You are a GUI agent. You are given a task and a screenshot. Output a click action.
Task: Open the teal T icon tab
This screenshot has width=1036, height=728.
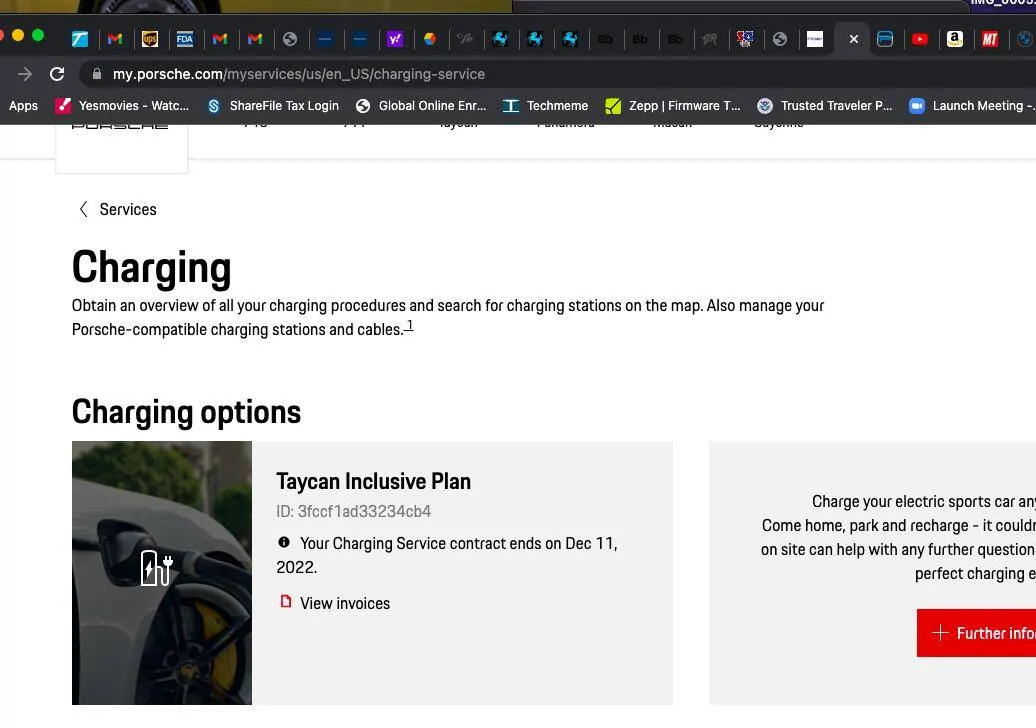tap(80, 39)
